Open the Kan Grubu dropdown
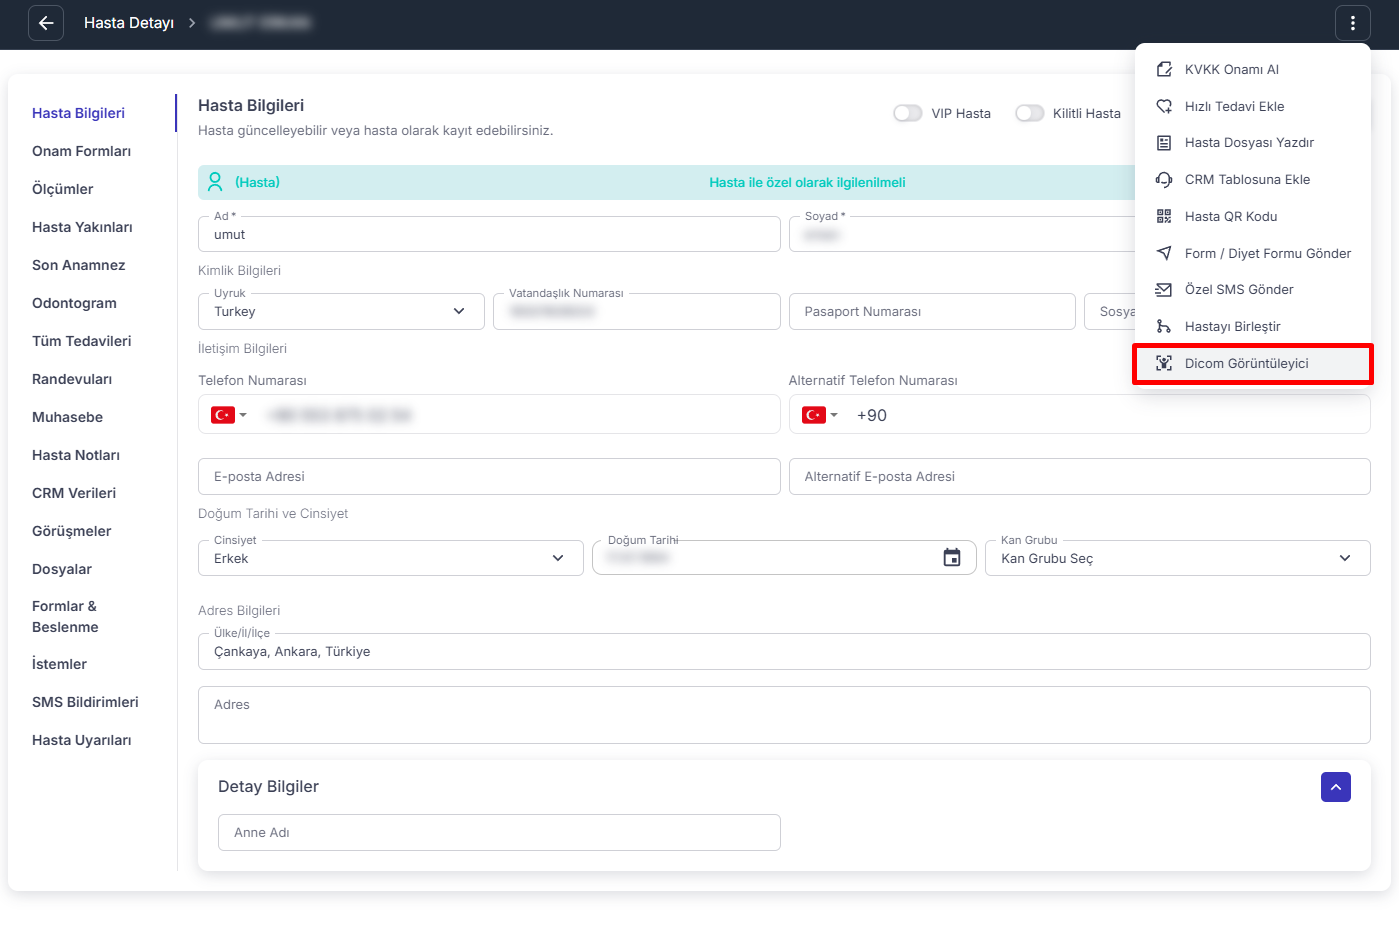 coord(1178,558)
